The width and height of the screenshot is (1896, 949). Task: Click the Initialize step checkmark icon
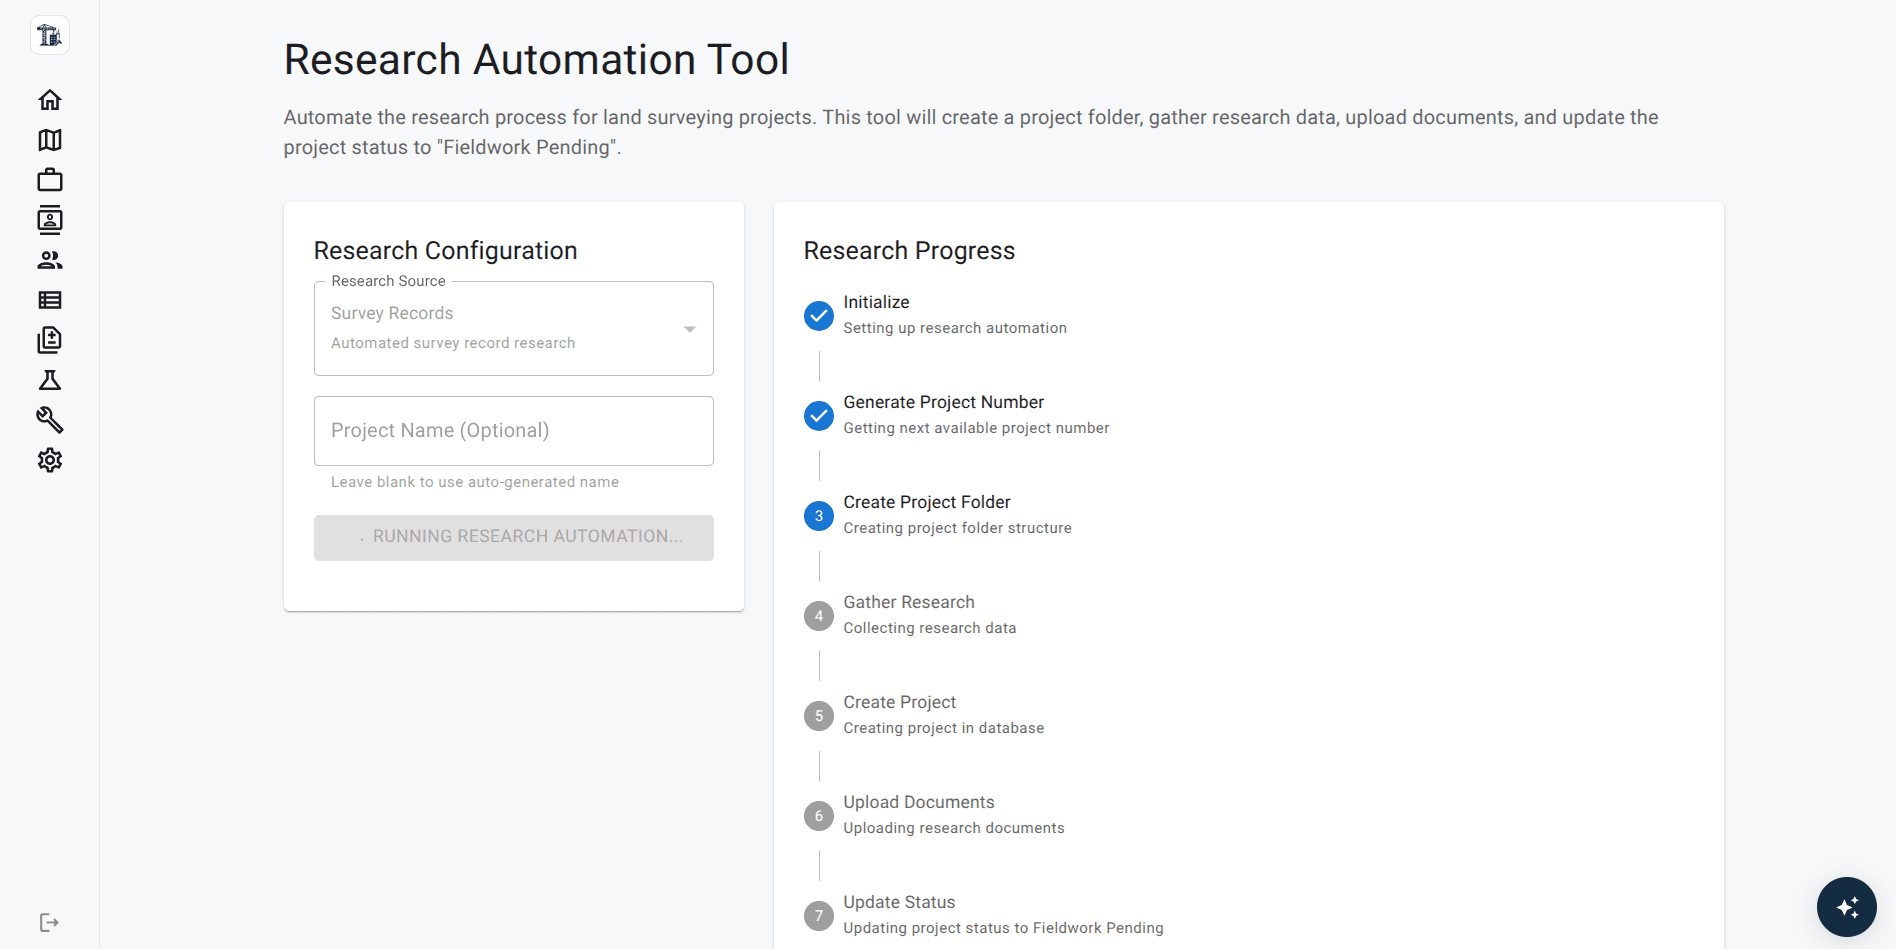[819, 316]
